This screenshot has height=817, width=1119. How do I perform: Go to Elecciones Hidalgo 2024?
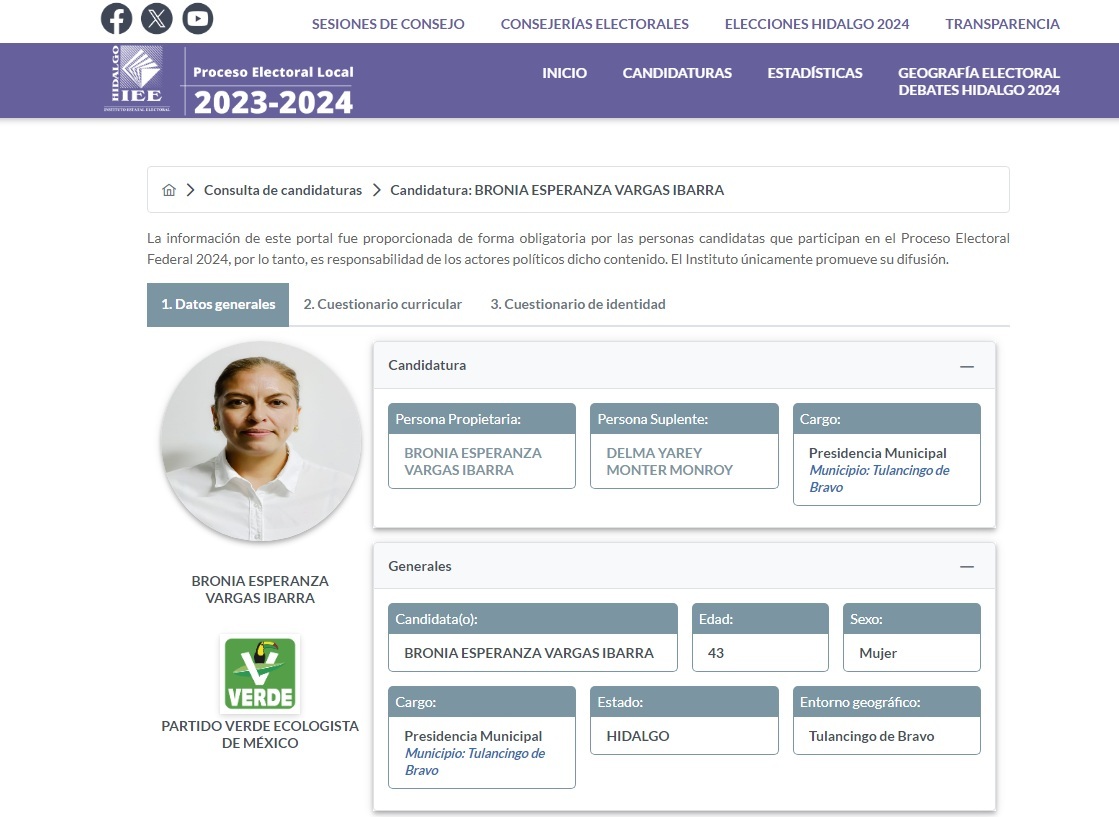click(x=816, y=24)
